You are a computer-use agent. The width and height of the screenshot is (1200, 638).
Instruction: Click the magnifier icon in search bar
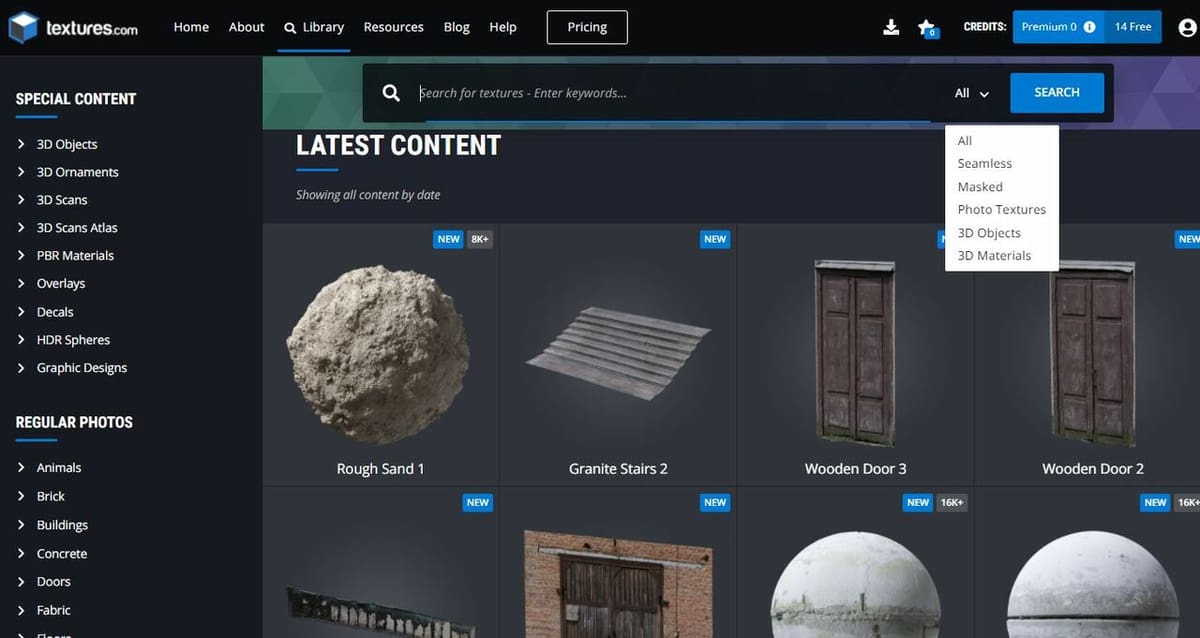391,93
